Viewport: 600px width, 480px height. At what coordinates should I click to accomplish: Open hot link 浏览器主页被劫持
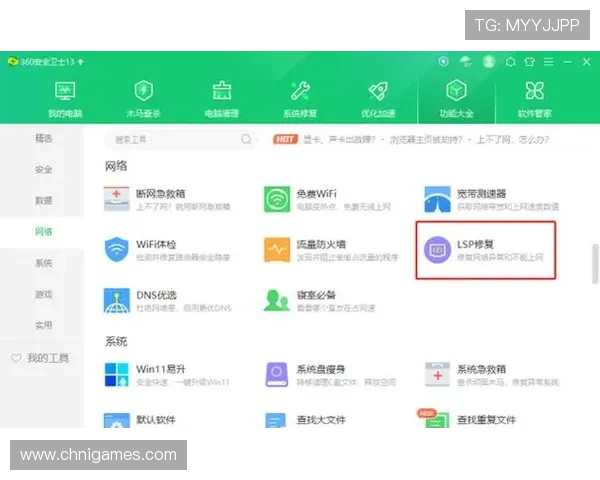[426, 139]
